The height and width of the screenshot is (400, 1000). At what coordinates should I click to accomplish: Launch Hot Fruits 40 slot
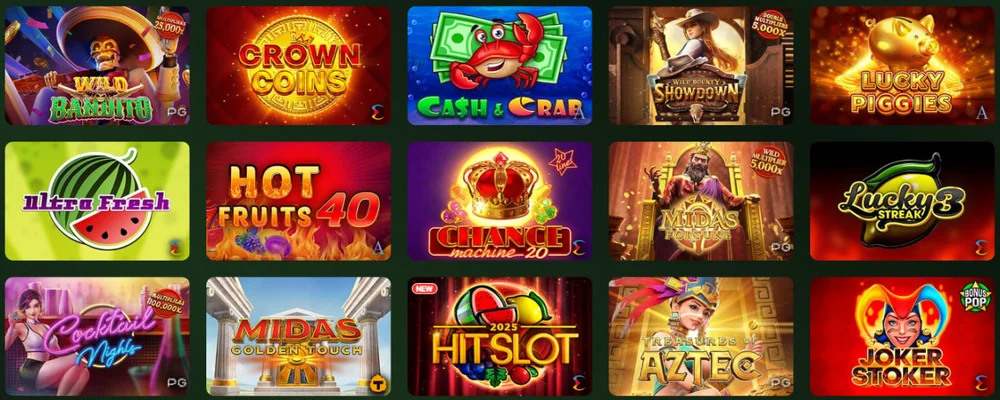click(x=298, y=201)
